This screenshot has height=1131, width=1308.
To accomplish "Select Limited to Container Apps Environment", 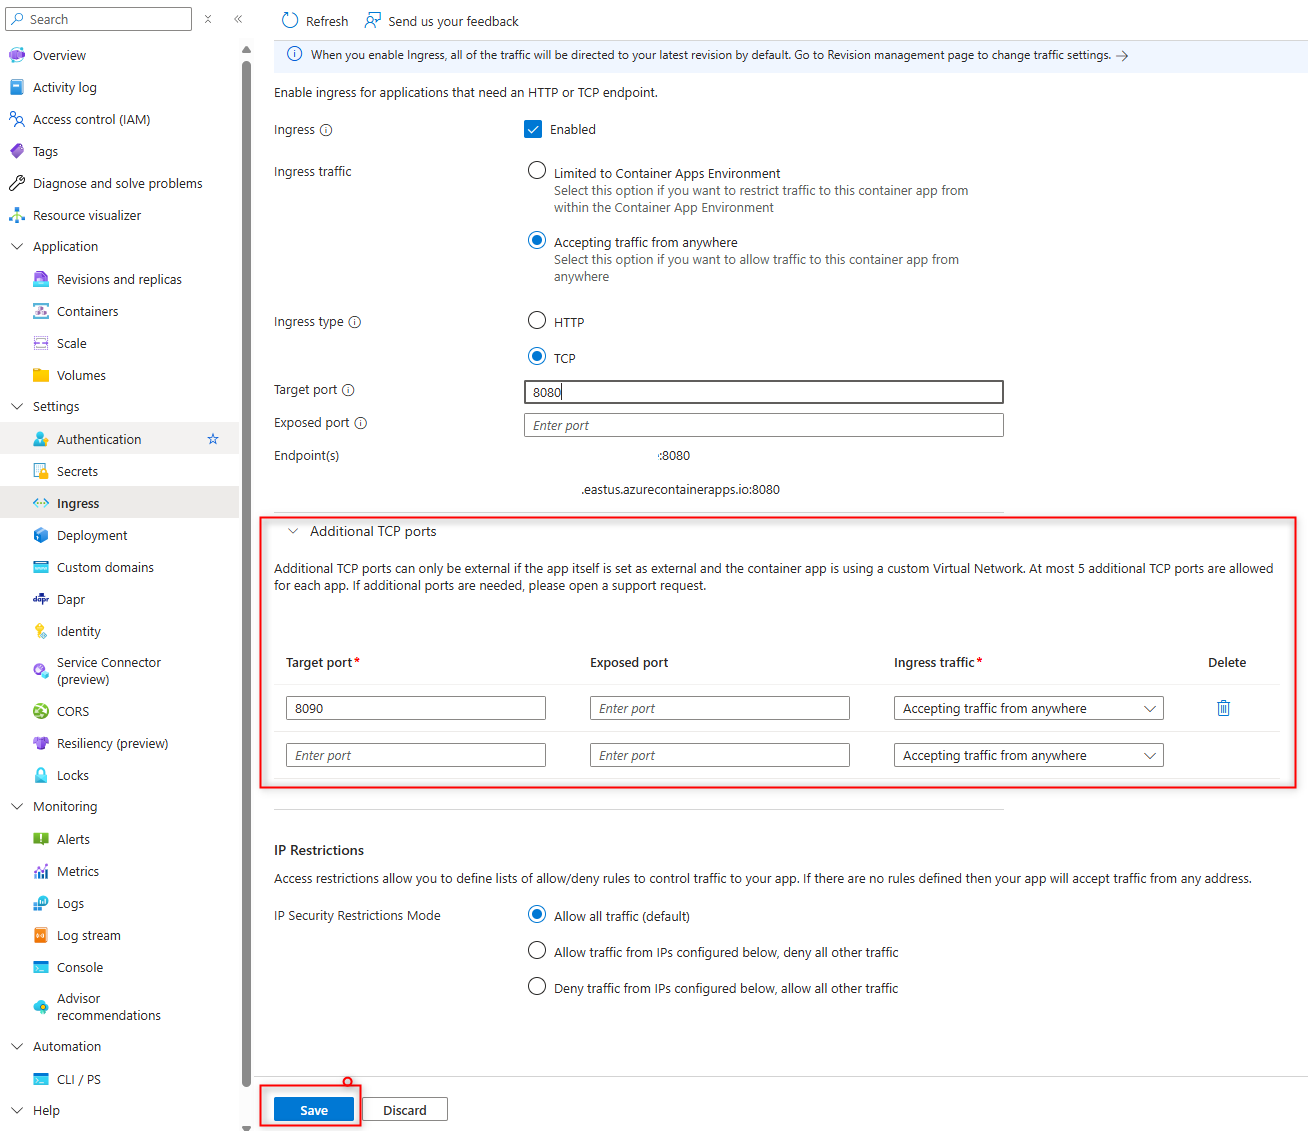I will [x=537, y=171].
